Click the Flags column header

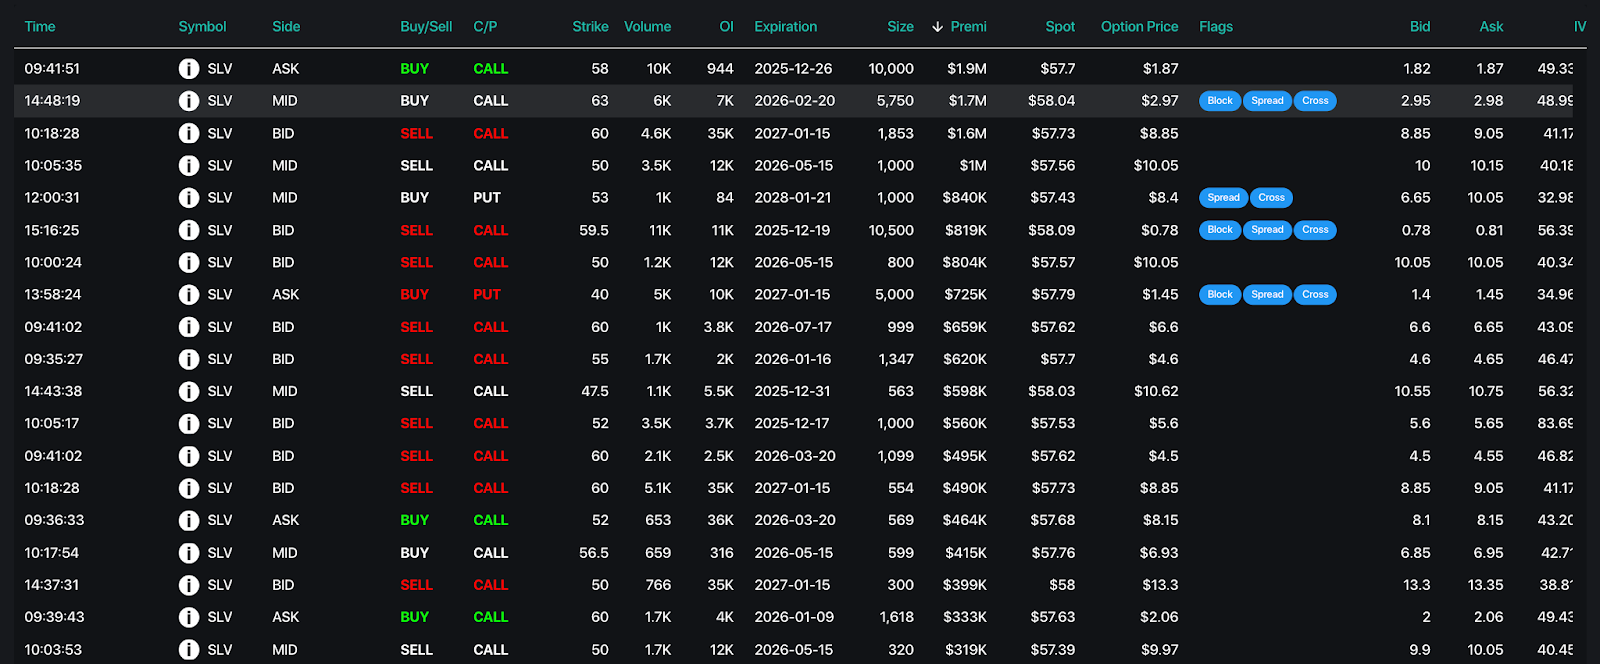point(1216,27)
